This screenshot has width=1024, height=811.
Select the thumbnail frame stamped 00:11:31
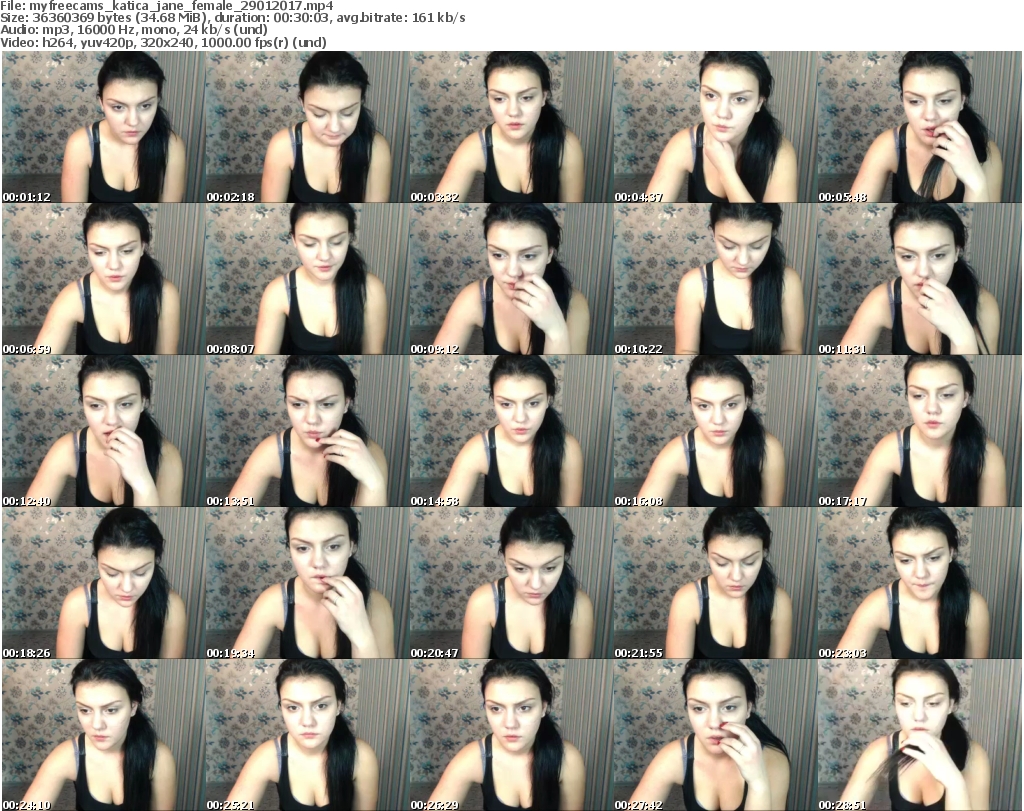(919, 279)
